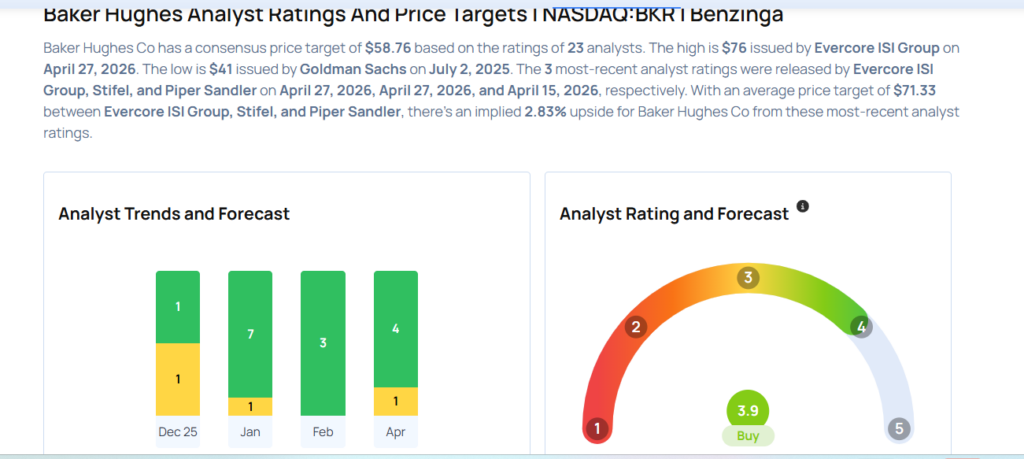Select the Dec 25 month label
Viewport: 1024px width, 459px height.
177,432
